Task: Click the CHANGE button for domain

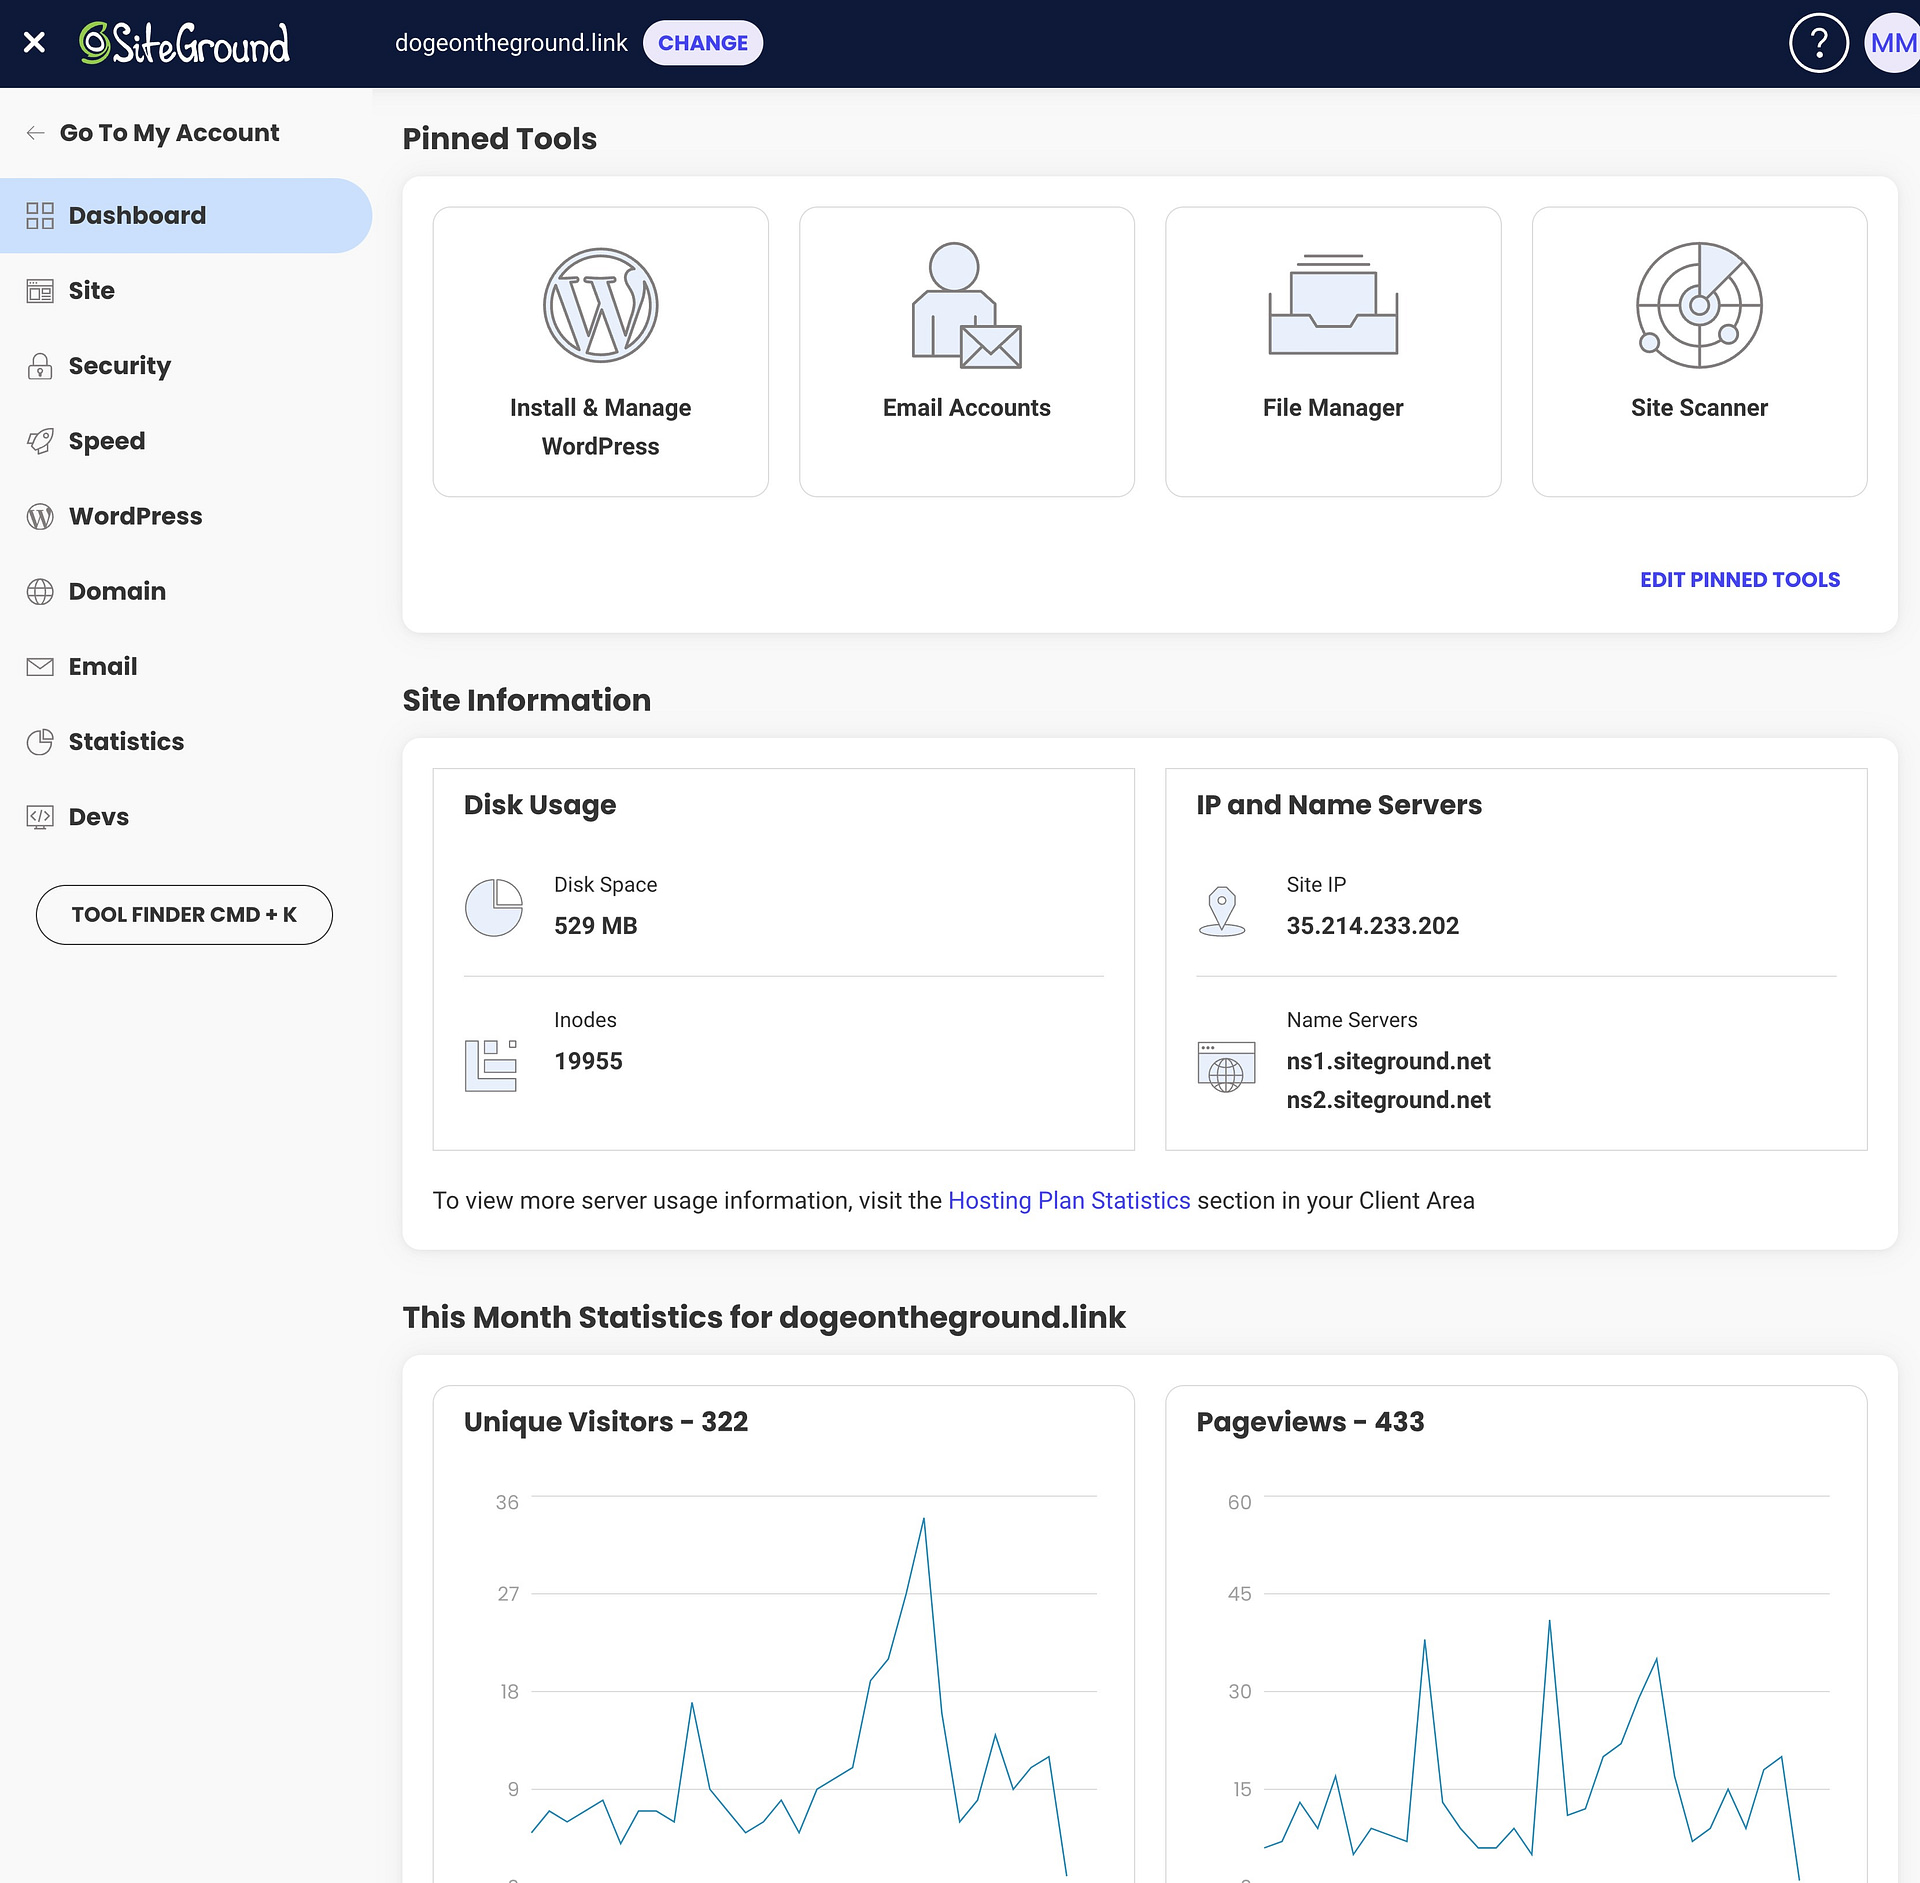Action: (700, 43)
